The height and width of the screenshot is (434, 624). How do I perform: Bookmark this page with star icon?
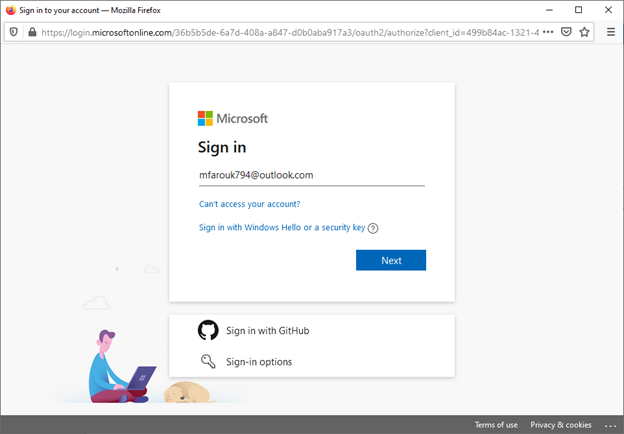(x=584, y=32)
